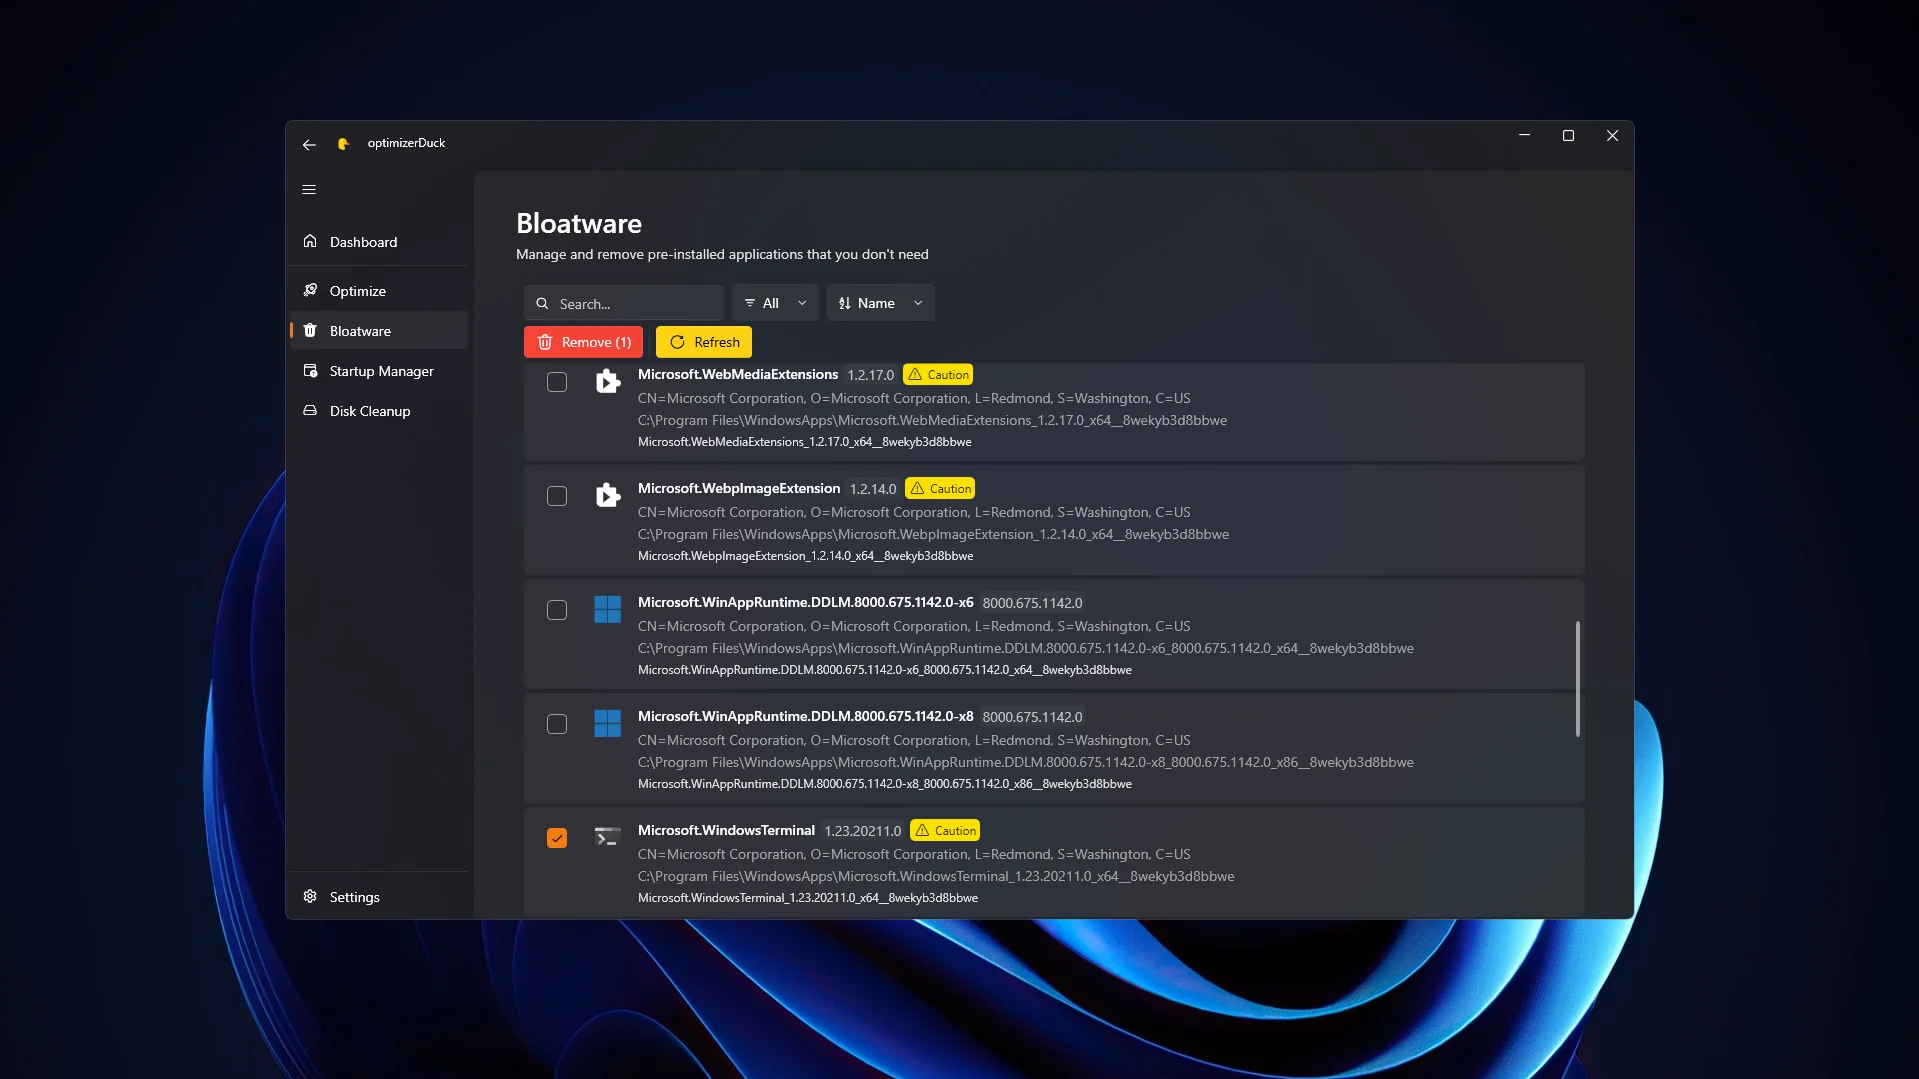The width and height of the screenshot is (1919, 1079).
Task: Open the All filter dropdown
Action: [775, 303]
